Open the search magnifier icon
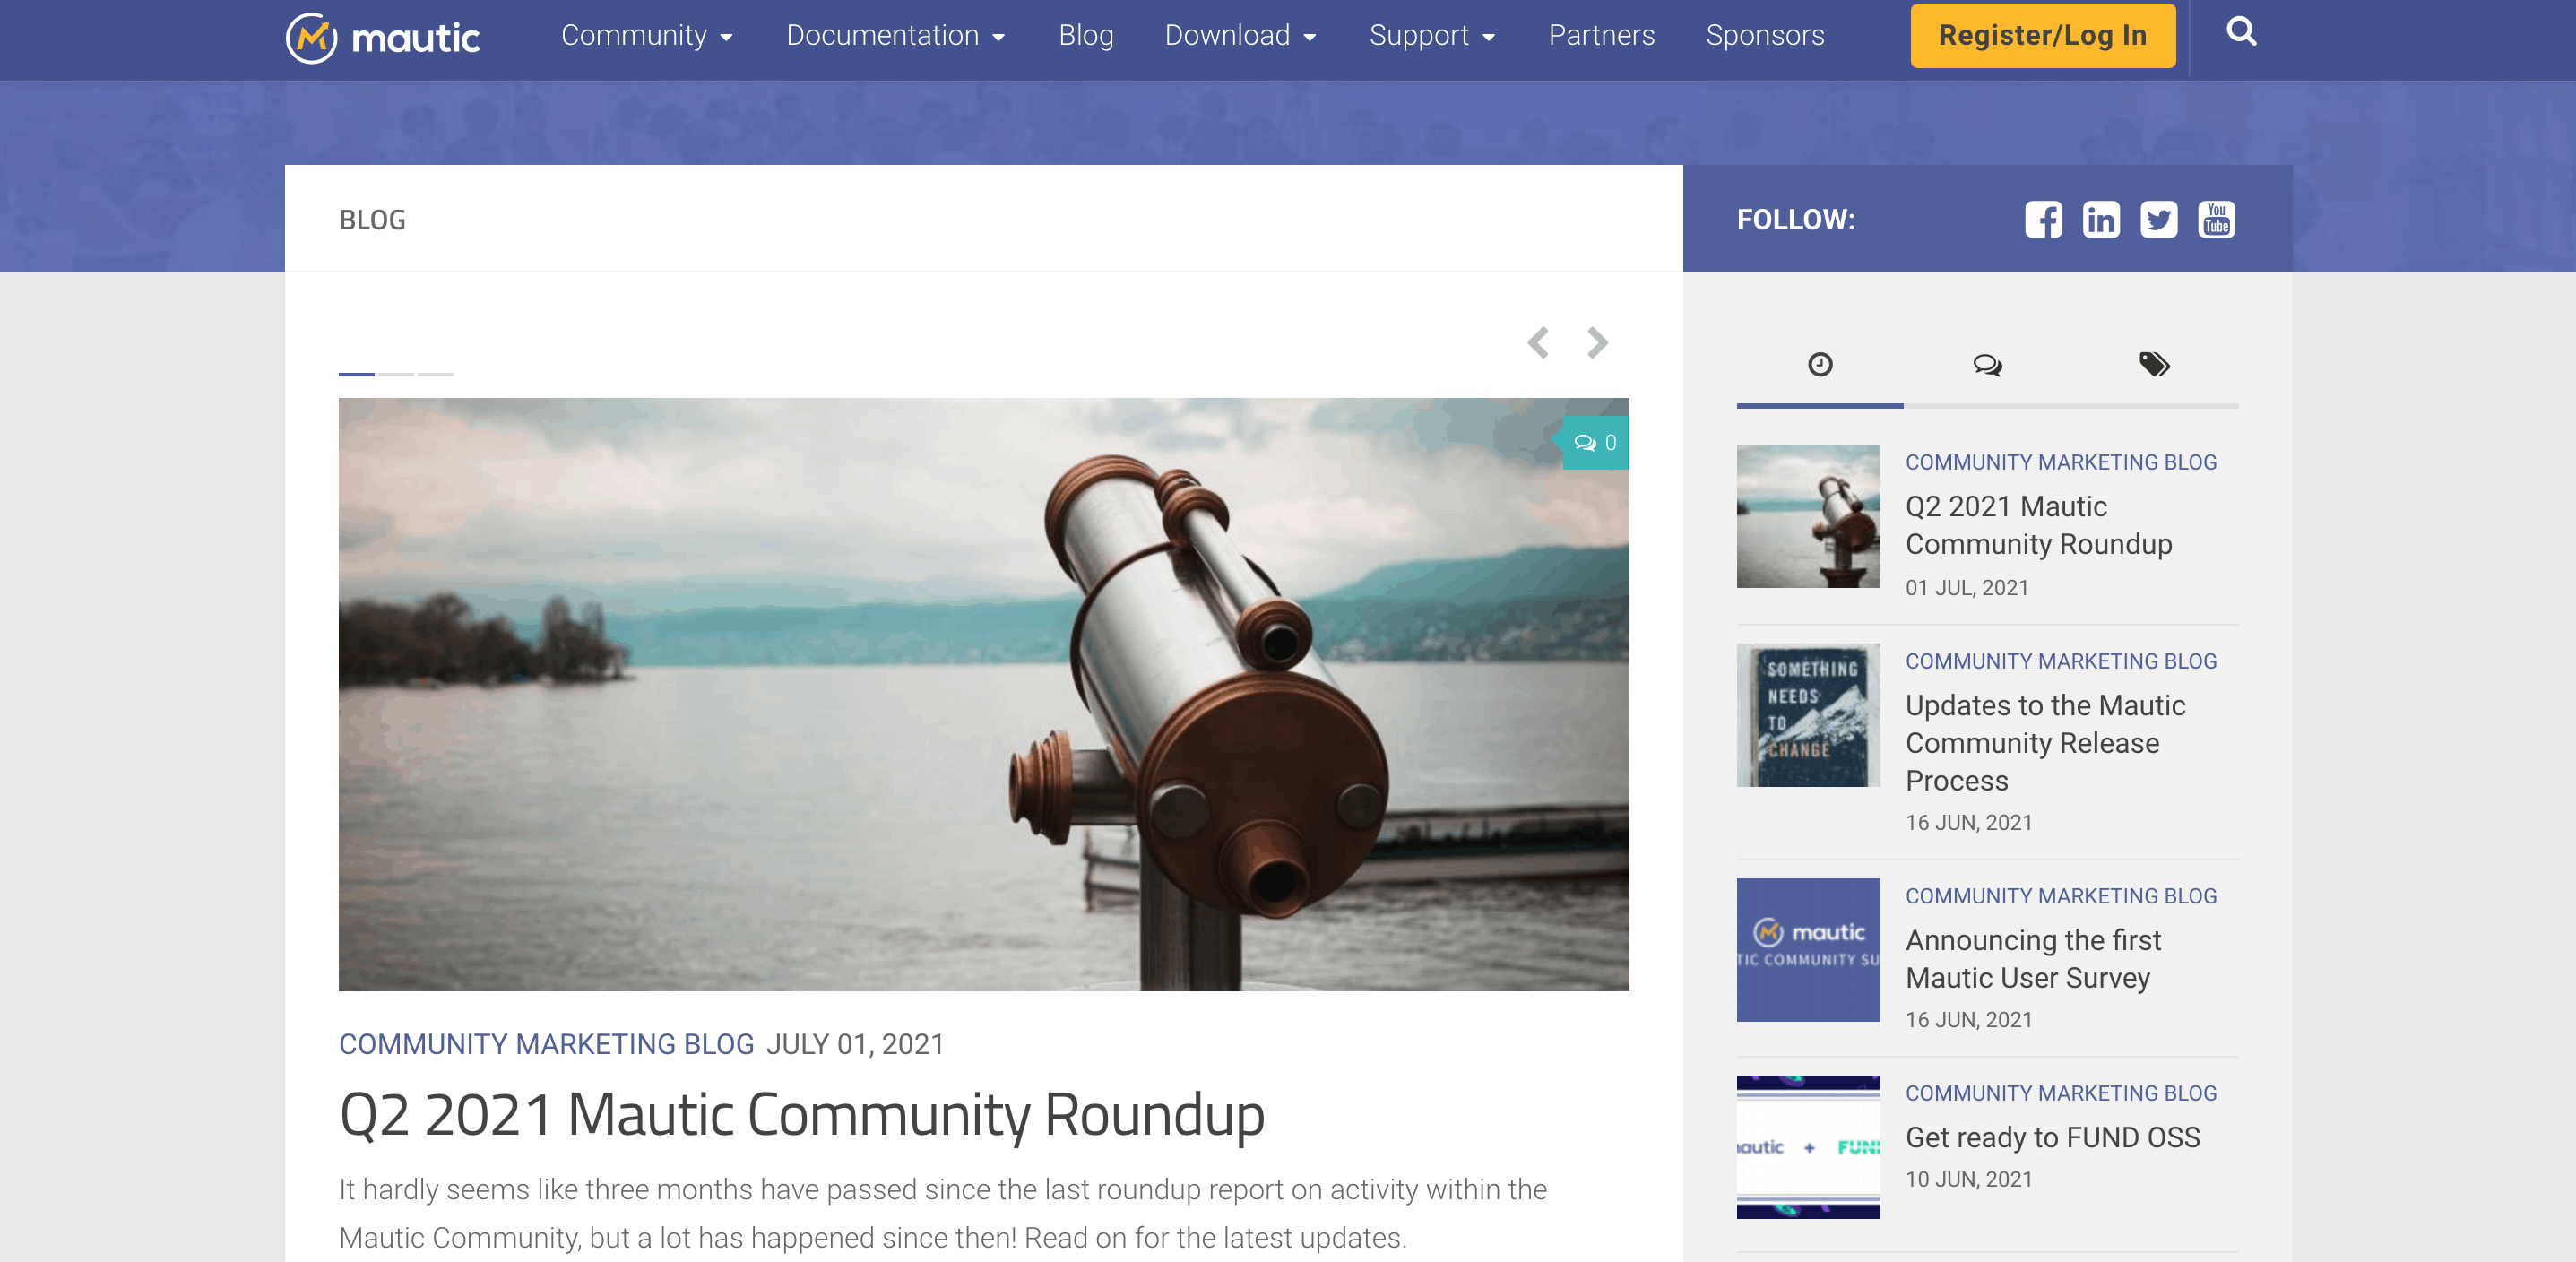 (x=2241, y=32)
